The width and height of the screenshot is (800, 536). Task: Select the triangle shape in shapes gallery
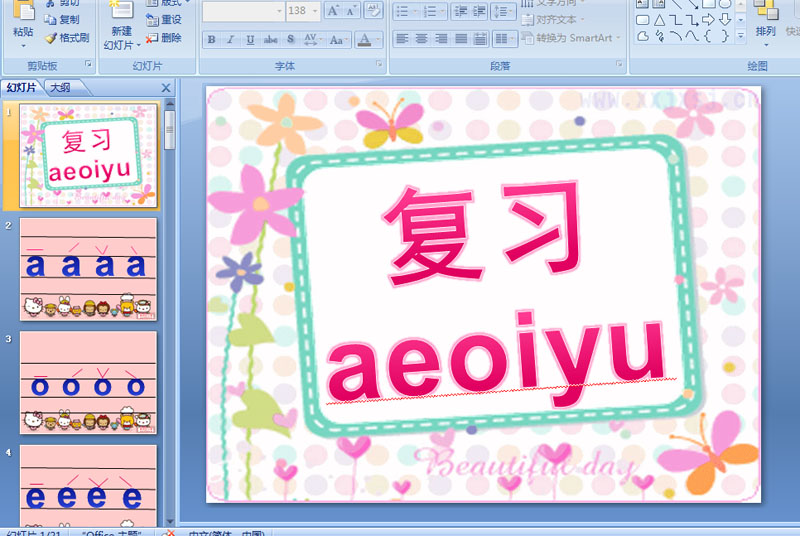pos(659,20)
